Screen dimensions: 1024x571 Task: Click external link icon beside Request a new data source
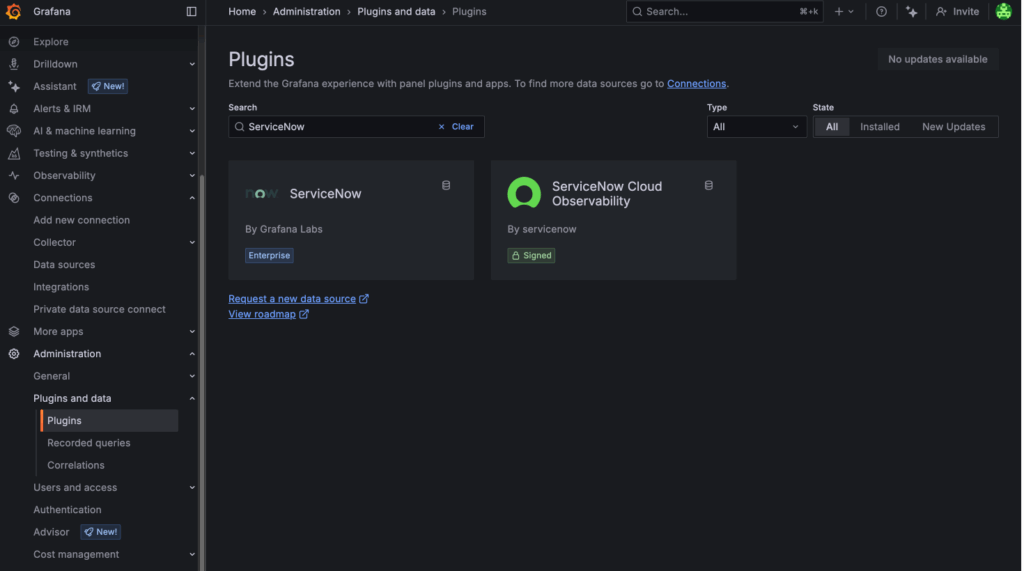pos(364,299)
